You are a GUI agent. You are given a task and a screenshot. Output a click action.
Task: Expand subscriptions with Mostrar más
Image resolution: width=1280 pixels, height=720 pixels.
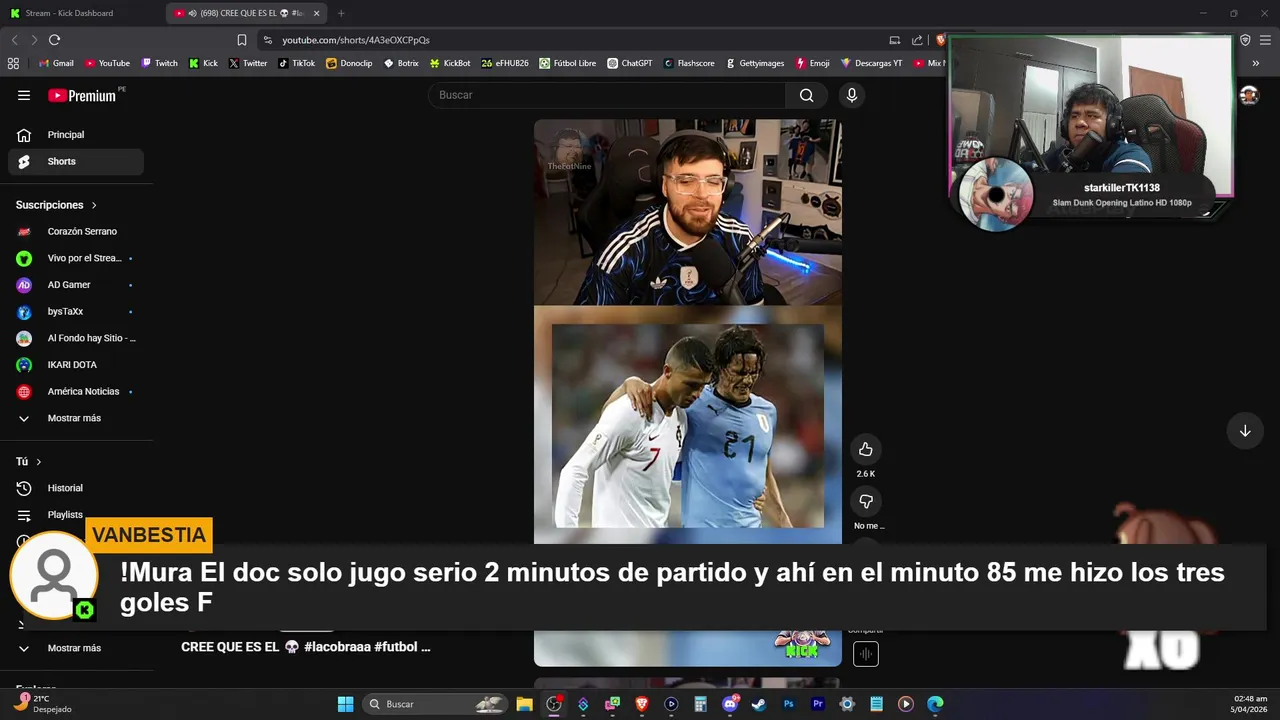[x=75, y=418]
